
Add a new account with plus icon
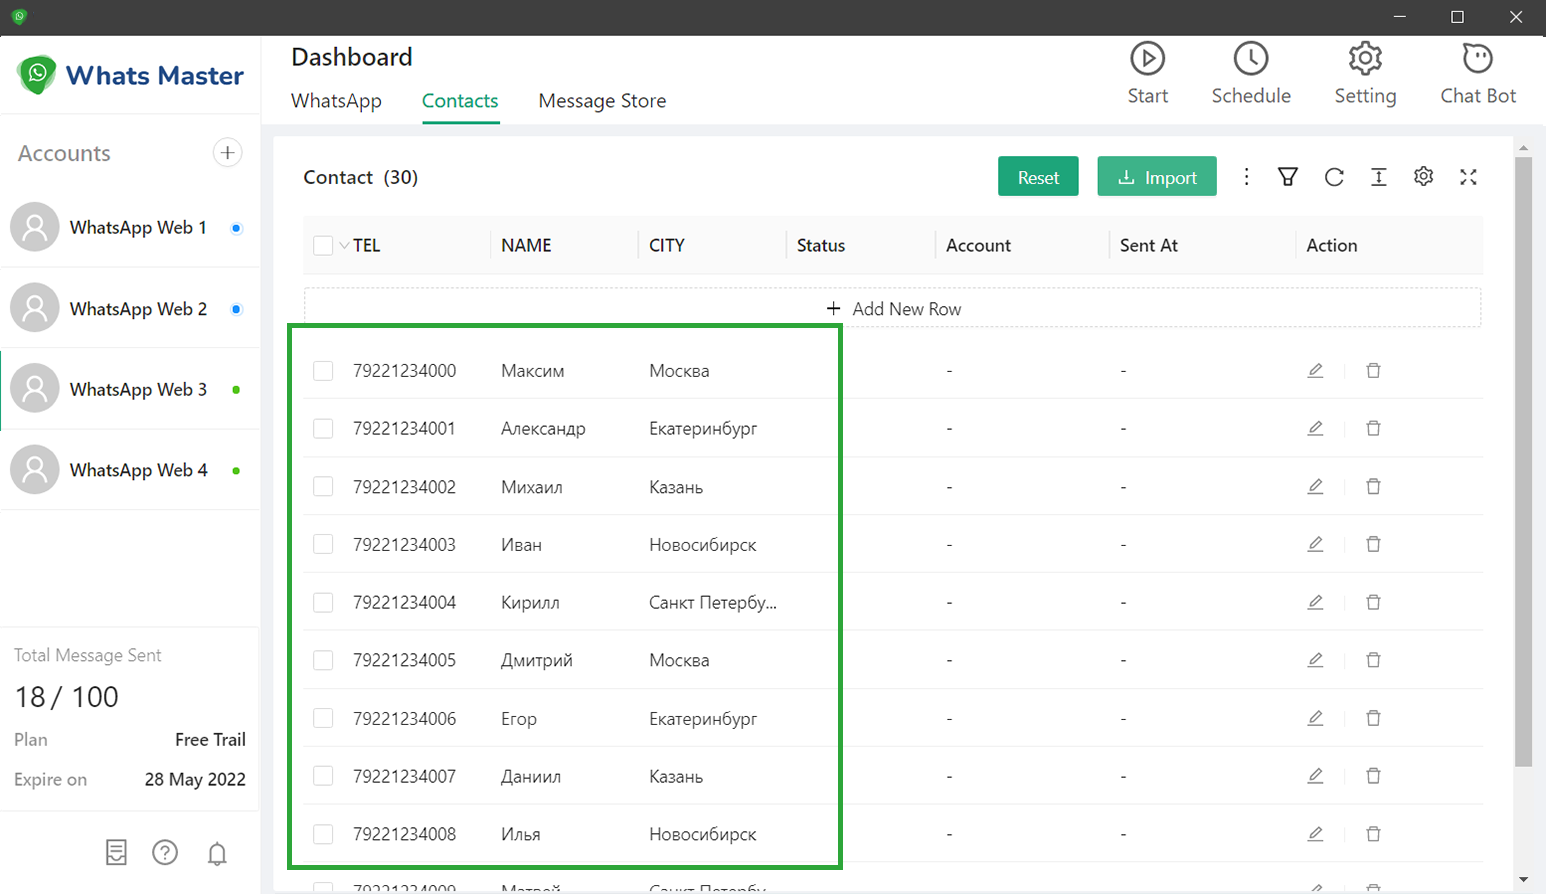(x=228, y=153)
